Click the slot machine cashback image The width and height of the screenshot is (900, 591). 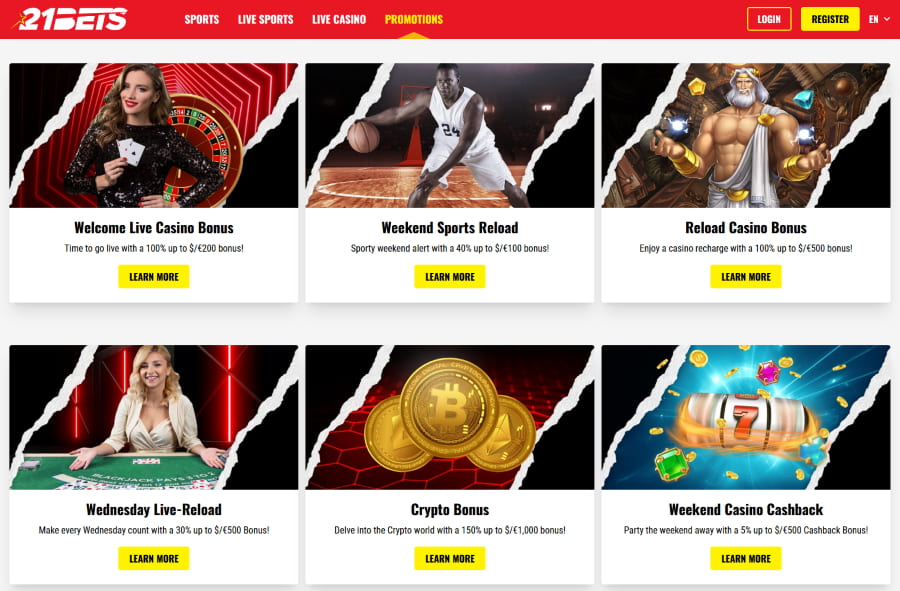click(746, 417)
